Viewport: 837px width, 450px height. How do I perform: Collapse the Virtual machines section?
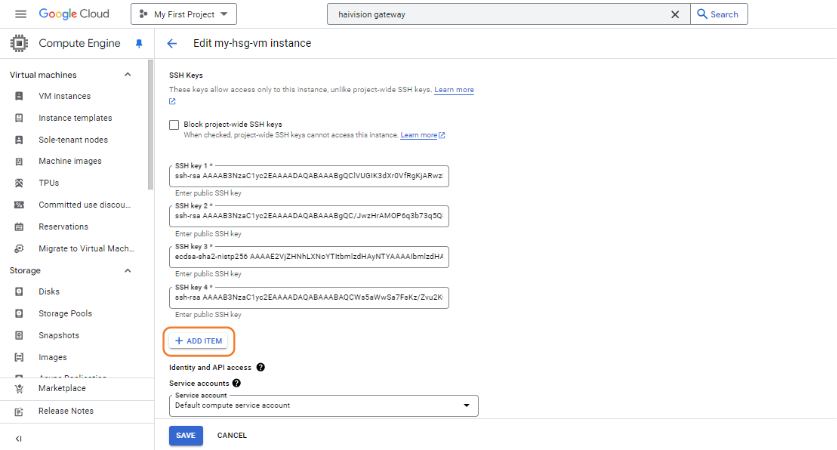click(x=127, y=75)
